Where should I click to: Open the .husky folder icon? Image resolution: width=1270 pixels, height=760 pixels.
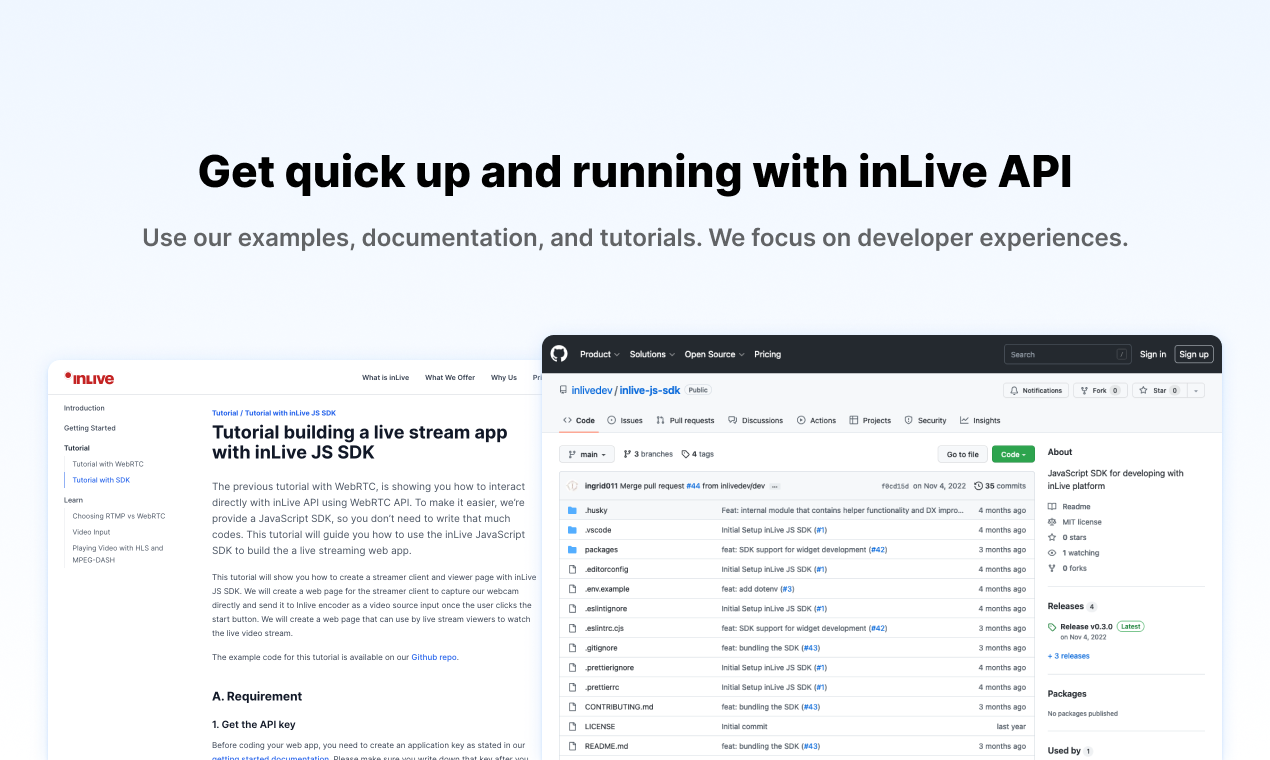(572, 510)
